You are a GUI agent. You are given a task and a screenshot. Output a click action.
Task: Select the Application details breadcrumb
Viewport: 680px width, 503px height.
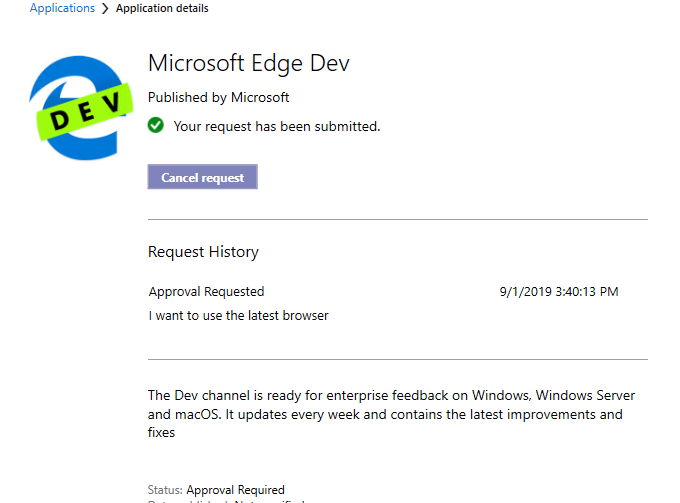click(x=162, y=9)
